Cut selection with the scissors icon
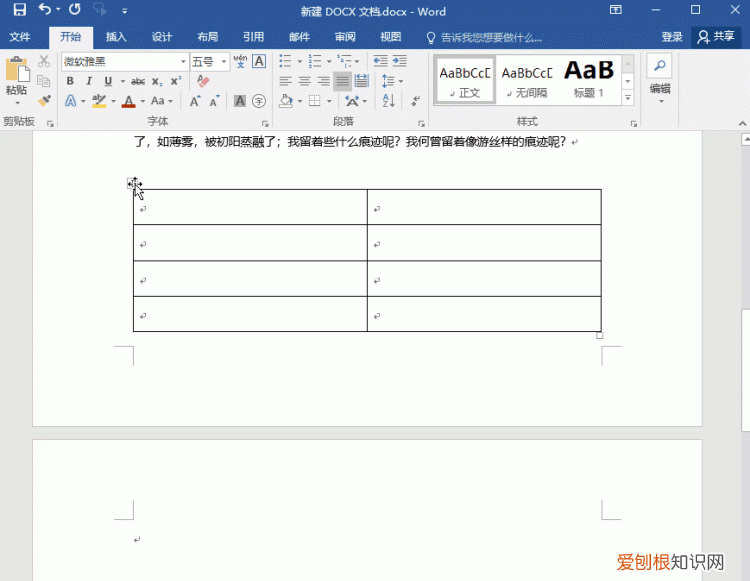750x581 pixels. click(44, 61)
